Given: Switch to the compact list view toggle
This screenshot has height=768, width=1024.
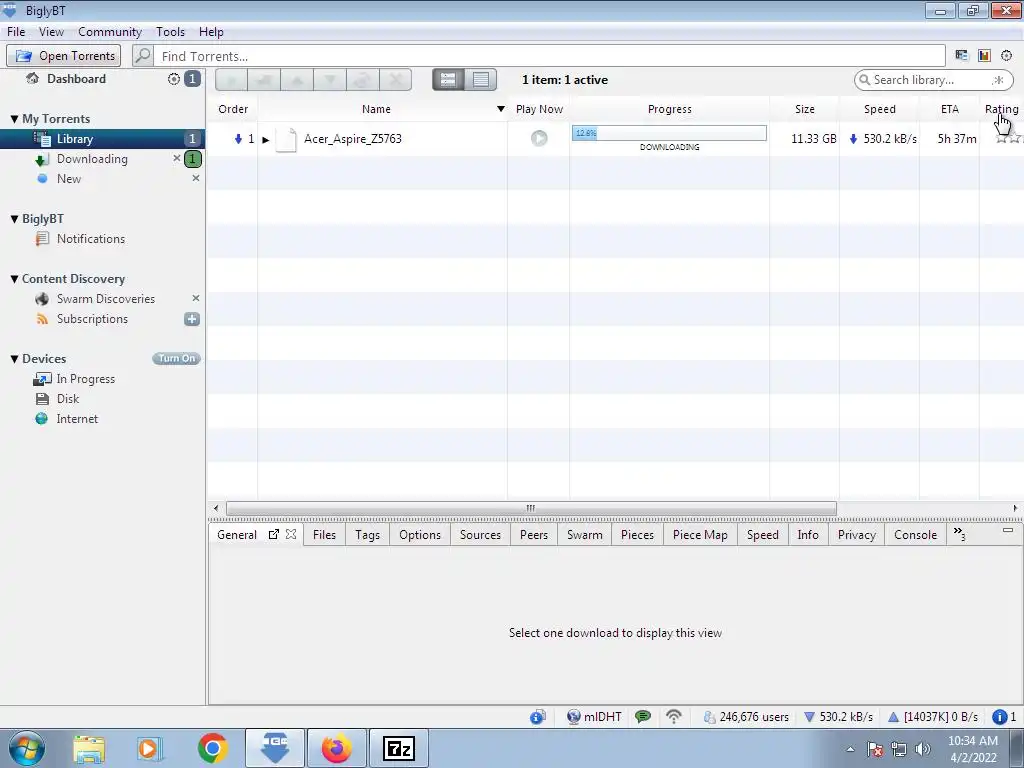Looking at the screenshot, I should (481, 80).
